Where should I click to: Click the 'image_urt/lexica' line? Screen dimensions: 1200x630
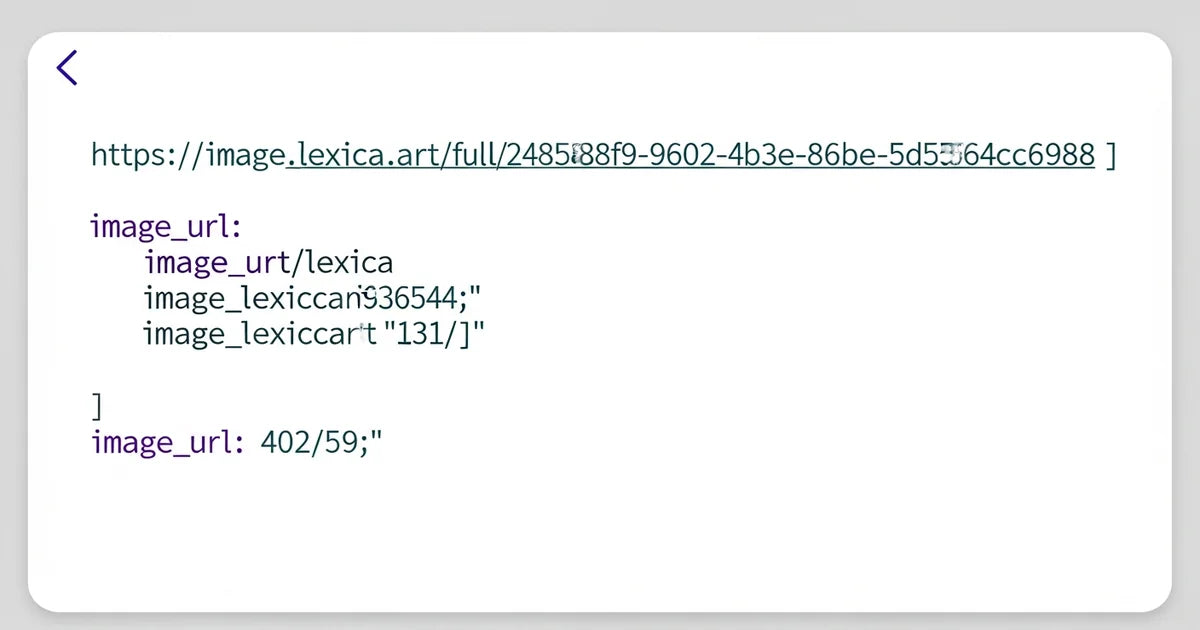point(268,263)
